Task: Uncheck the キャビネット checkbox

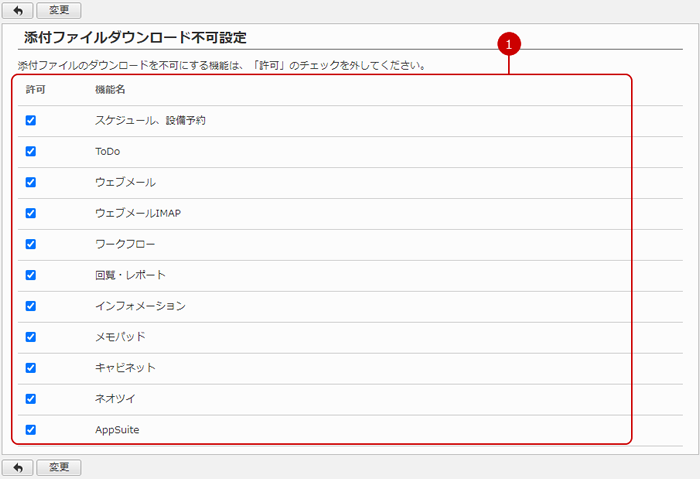Action: pyautogui.click(x=31, y=368)
